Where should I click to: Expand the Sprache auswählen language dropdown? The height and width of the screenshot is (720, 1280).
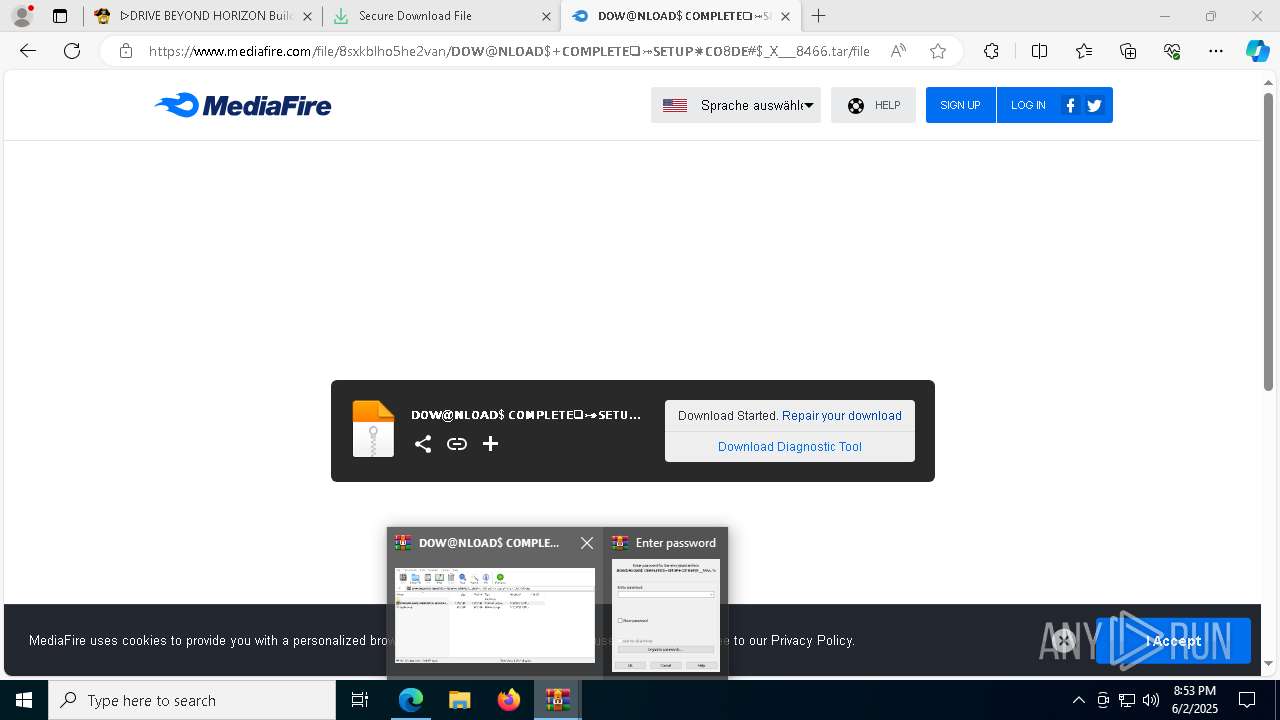(736, 105)
